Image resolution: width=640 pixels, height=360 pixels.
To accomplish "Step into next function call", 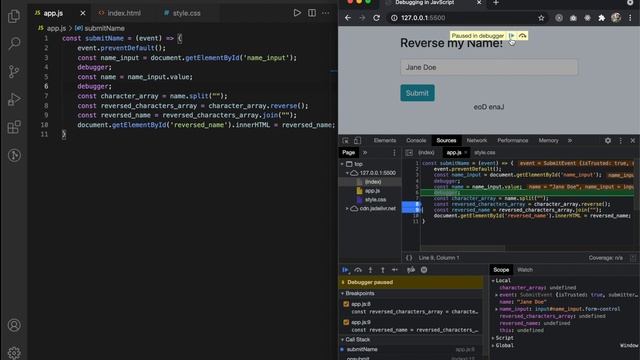I will pos(370,270).
